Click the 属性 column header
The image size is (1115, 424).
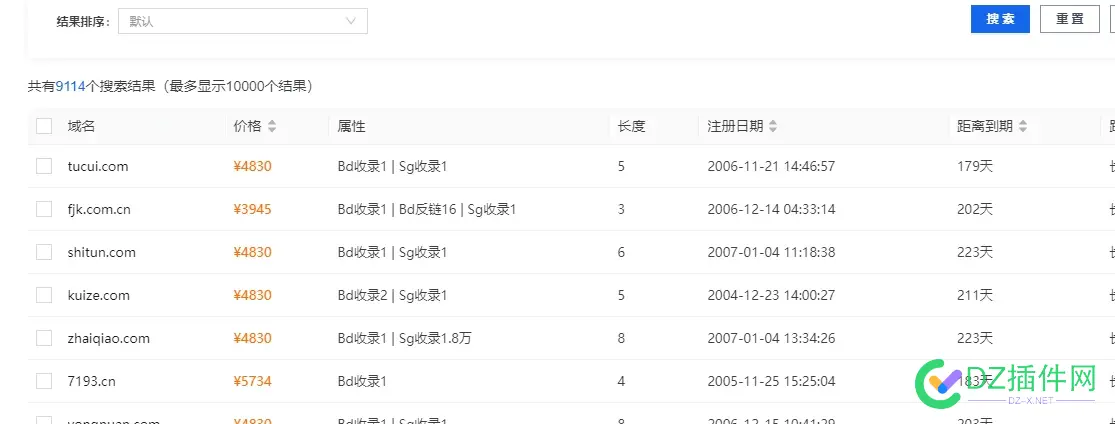tap(351, 127)
